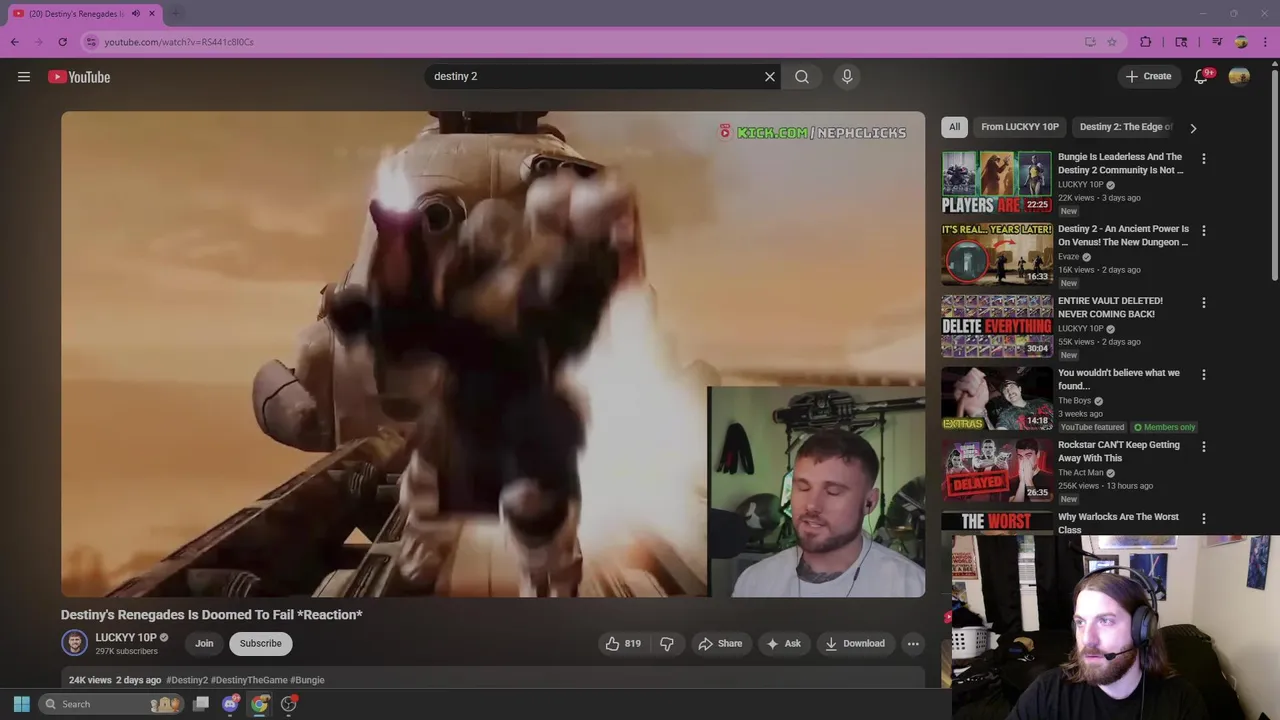Screen dimensions: 1280x720
Task: Open 'Rockstar CAN'T Keep Getting Away' thumbnail
Action: tap(996, 470)
